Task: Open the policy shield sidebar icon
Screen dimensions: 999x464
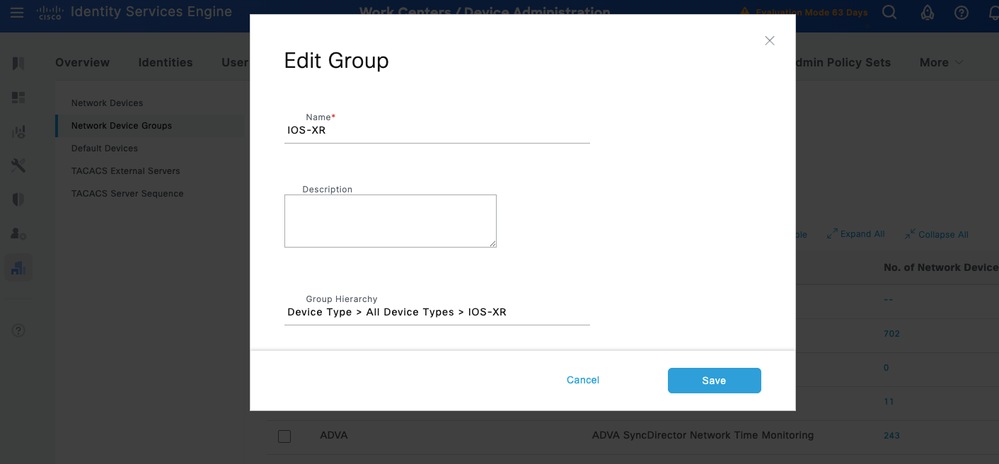Action: [18, 199]
